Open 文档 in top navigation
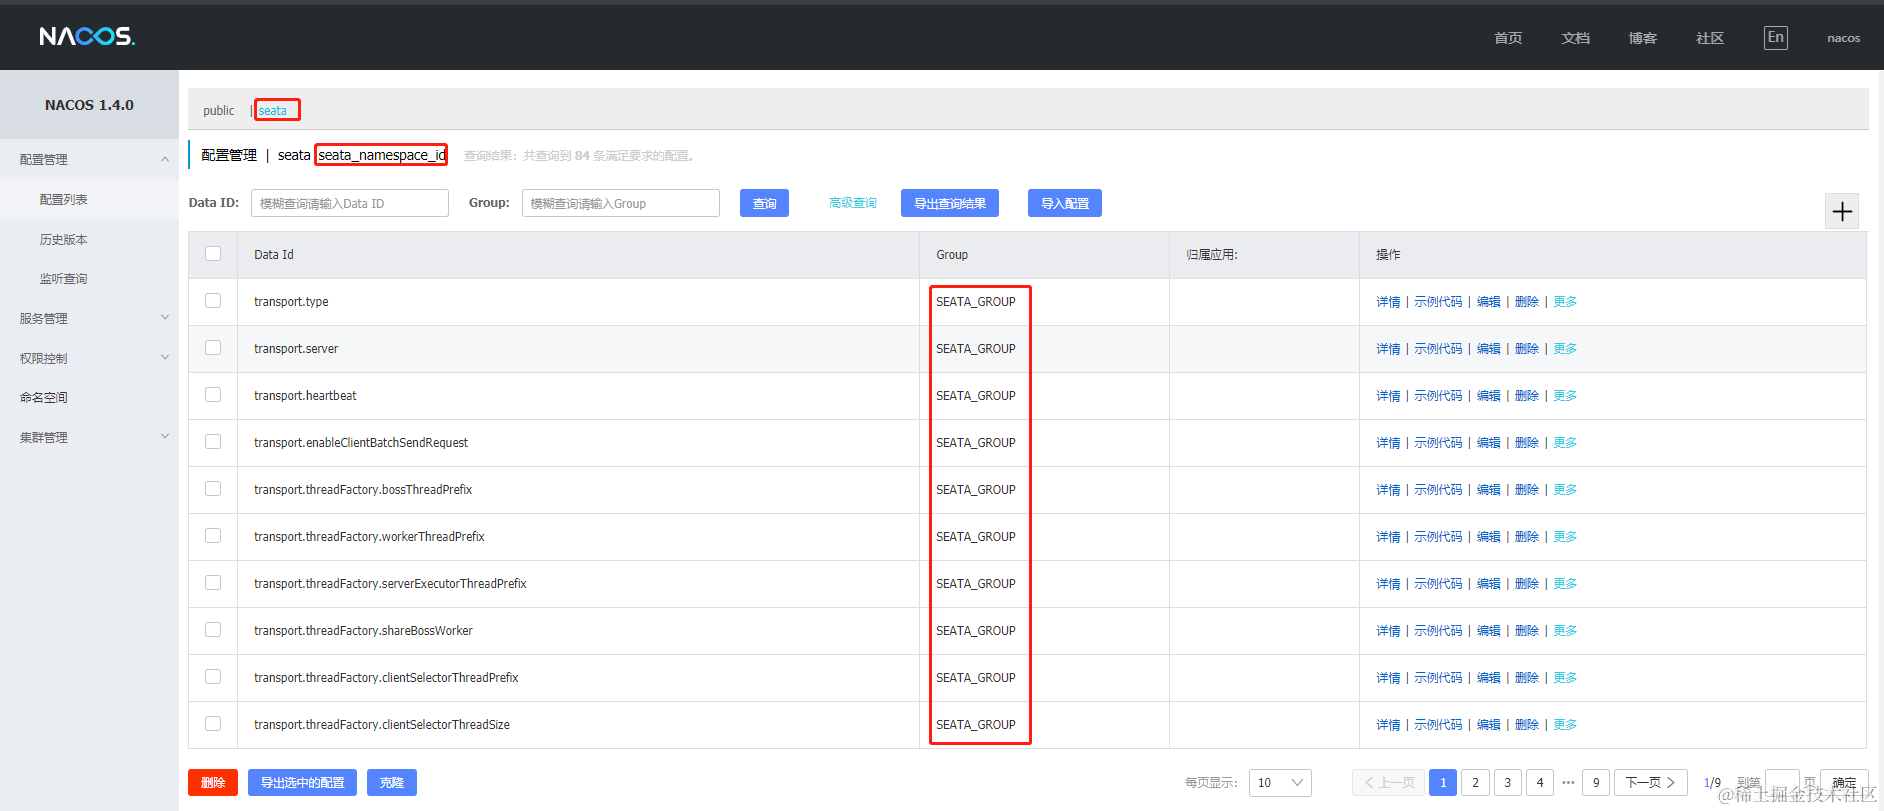Screen dimensions: 1884x811 (x=1576, y=38)
